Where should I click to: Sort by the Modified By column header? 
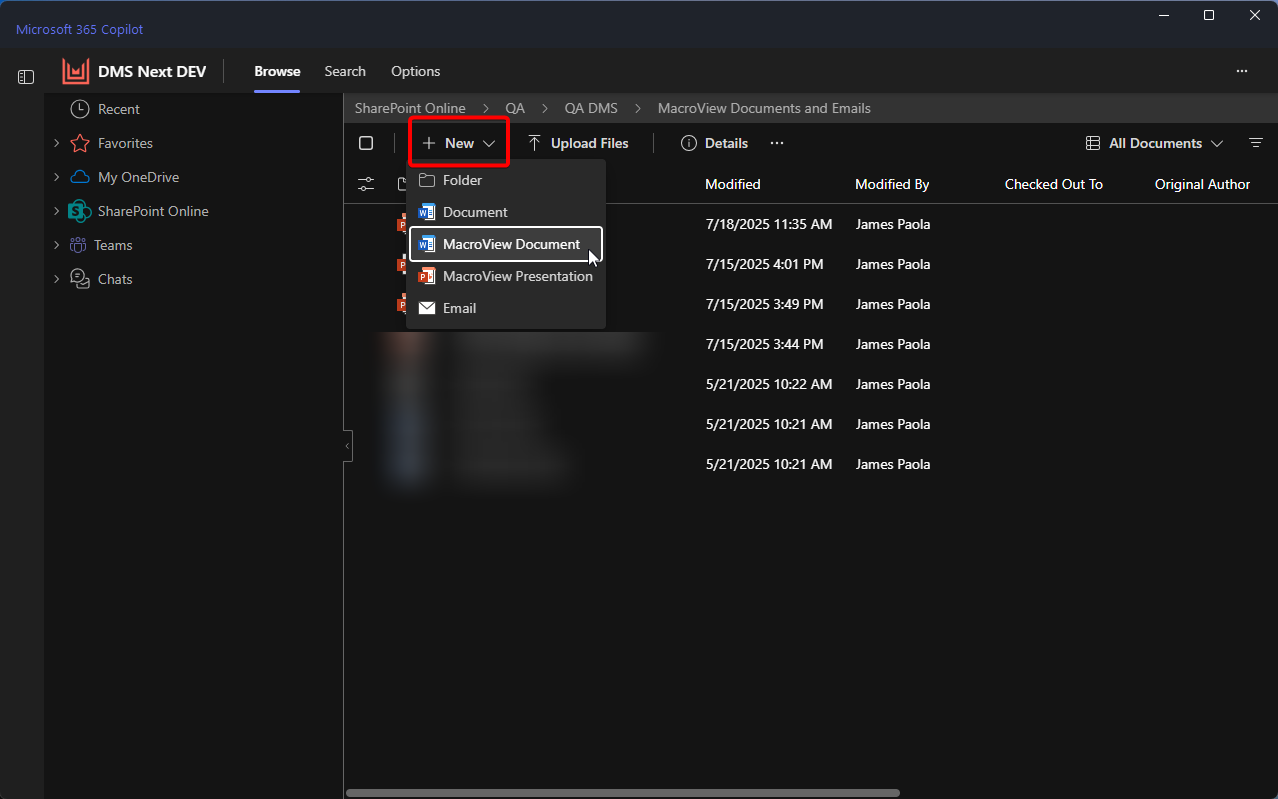tap(892, 184)
